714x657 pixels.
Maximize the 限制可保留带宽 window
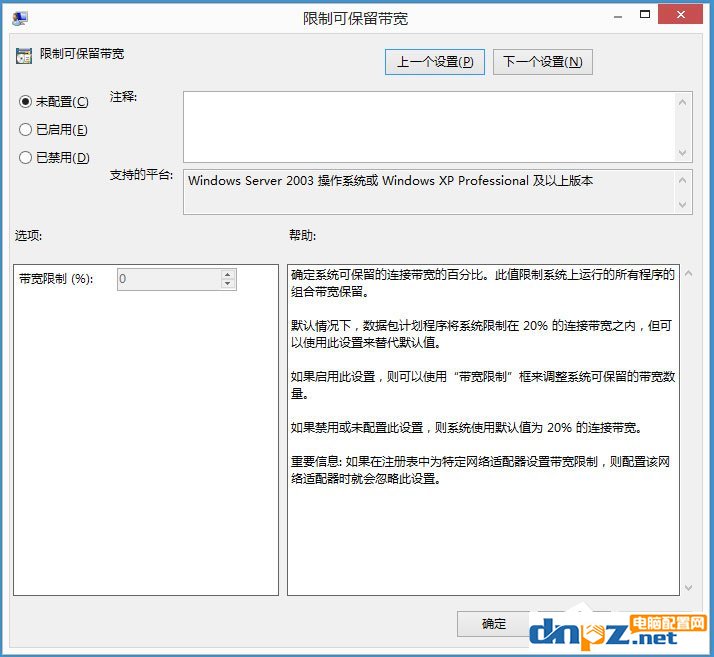pyautogui.click(x=645, y=15)
